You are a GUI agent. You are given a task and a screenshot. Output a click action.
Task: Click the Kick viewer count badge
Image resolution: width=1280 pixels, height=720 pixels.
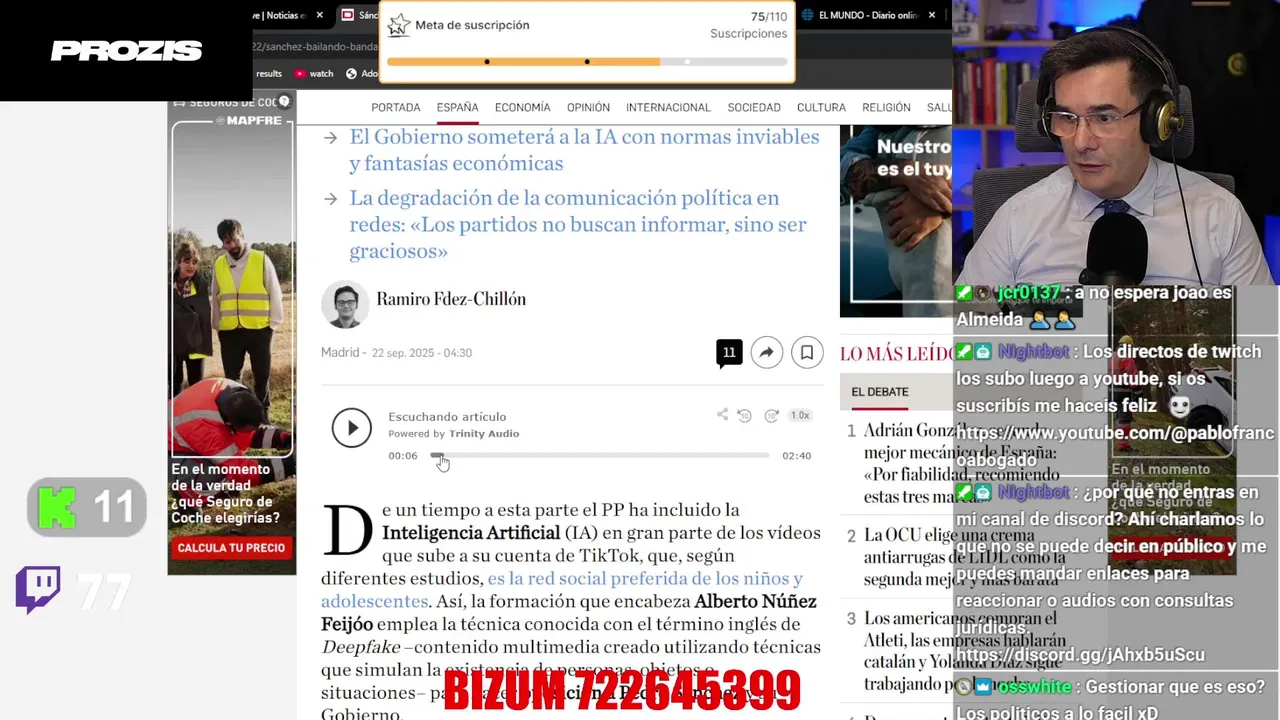pos(87,508)
